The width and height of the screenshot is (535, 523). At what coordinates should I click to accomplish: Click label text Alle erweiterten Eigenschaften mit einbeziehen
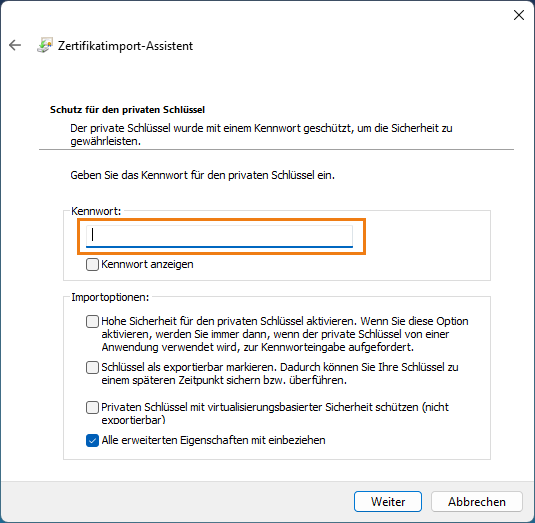point(213,440)
